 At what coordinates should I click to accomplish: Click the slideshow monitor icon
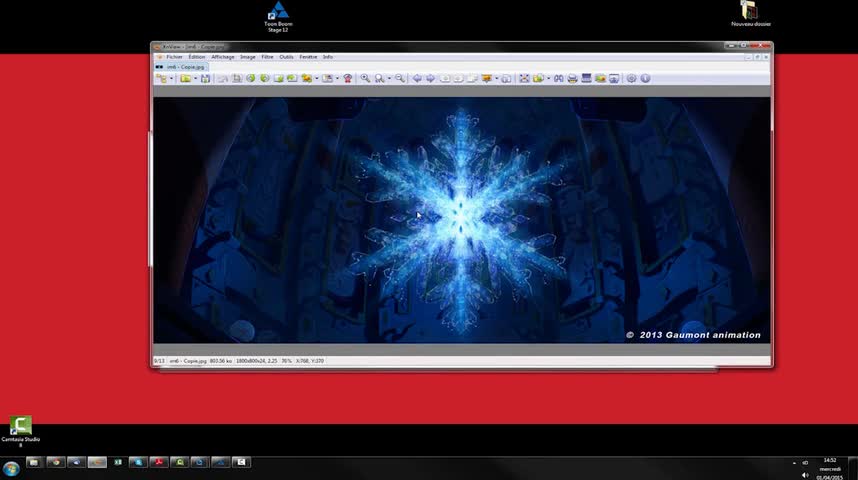(x=614, y=79)
